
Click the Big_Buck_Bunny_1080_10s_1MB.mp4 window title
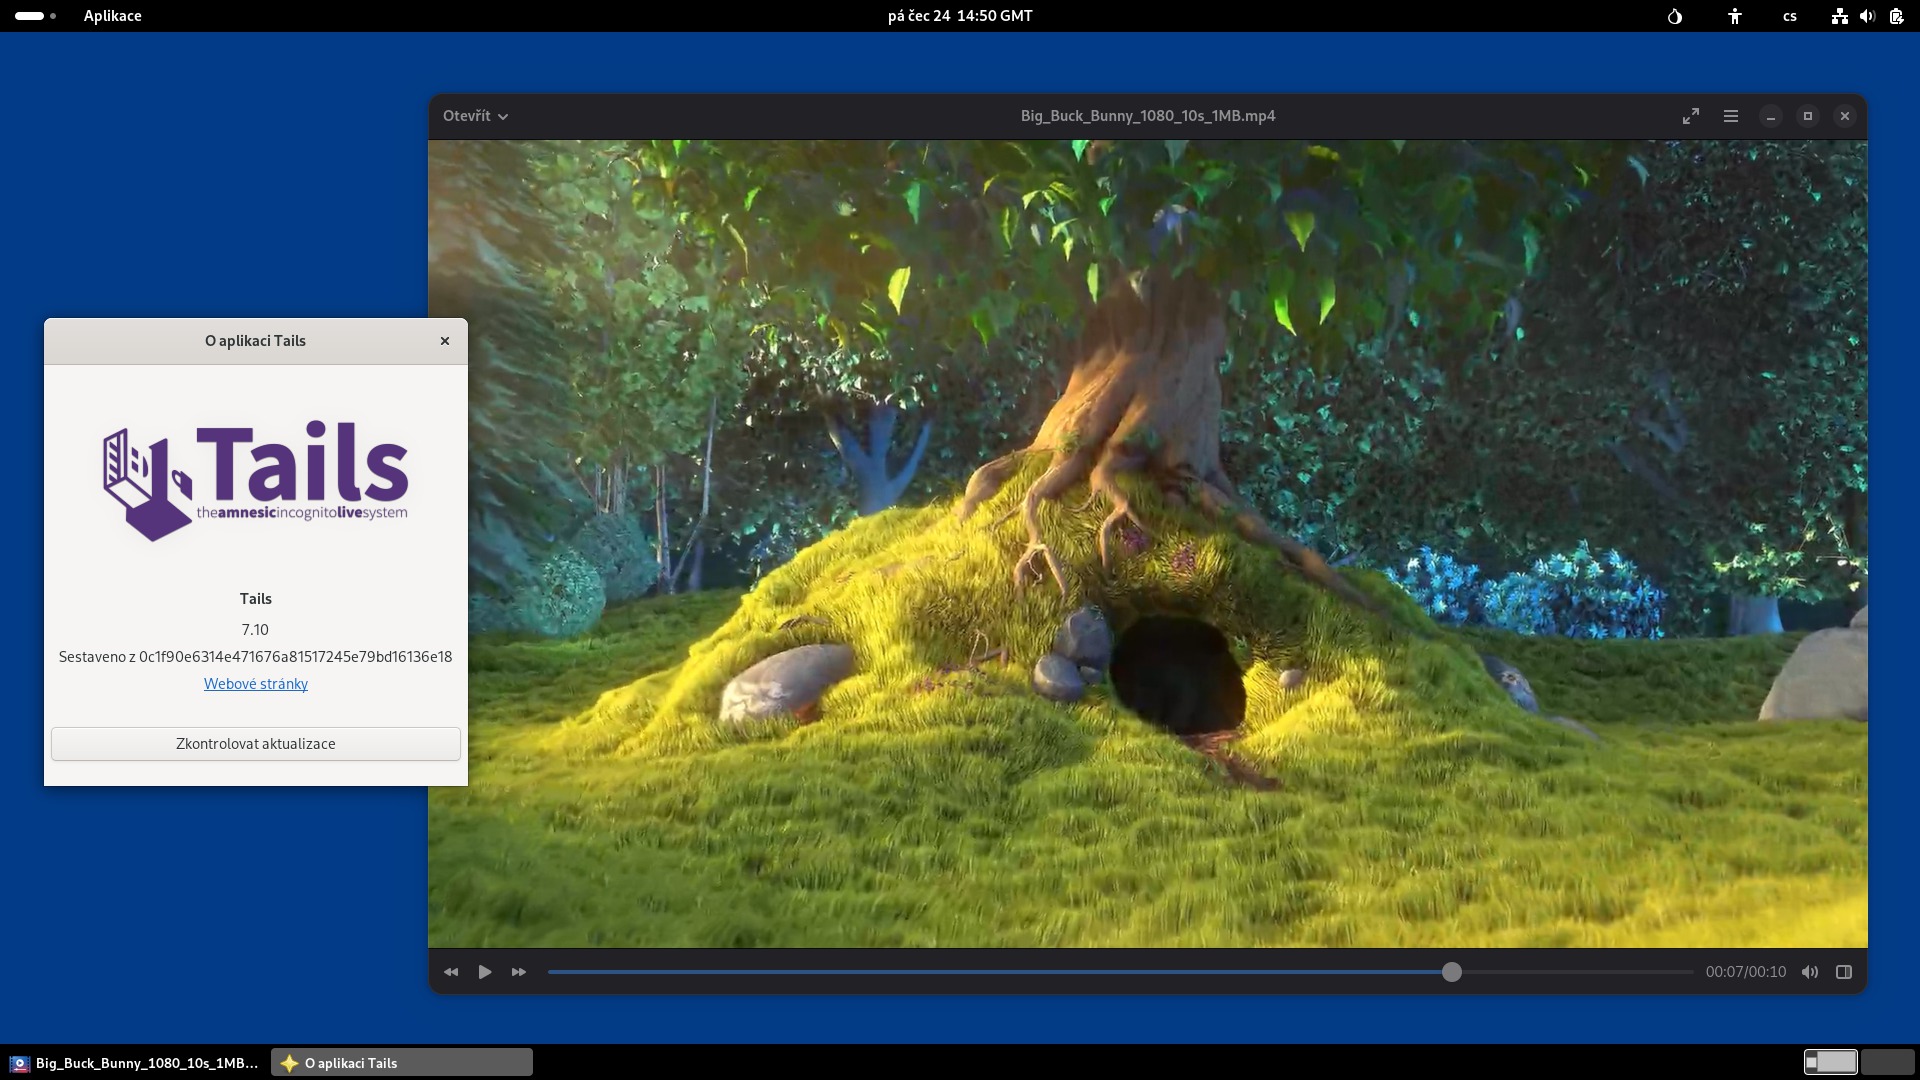coord(1148,116)
